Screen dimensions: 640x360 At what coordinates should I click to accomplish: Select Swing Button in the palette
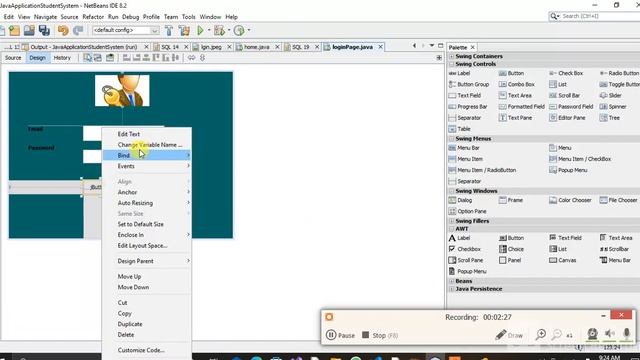click(511, 73)
